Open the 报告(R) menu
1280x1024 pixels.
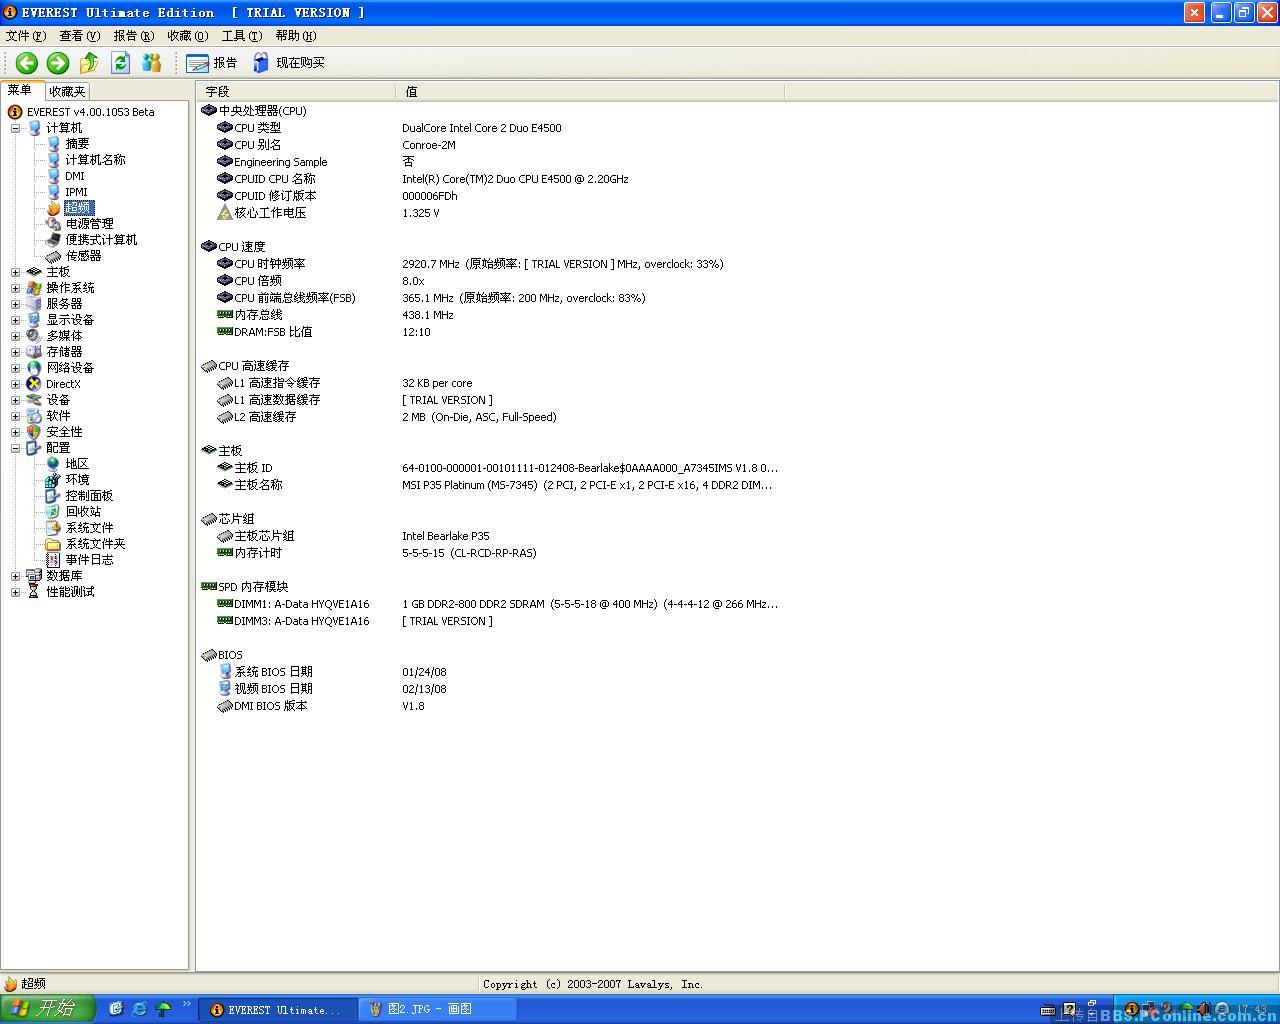click(x=134, y=36)
